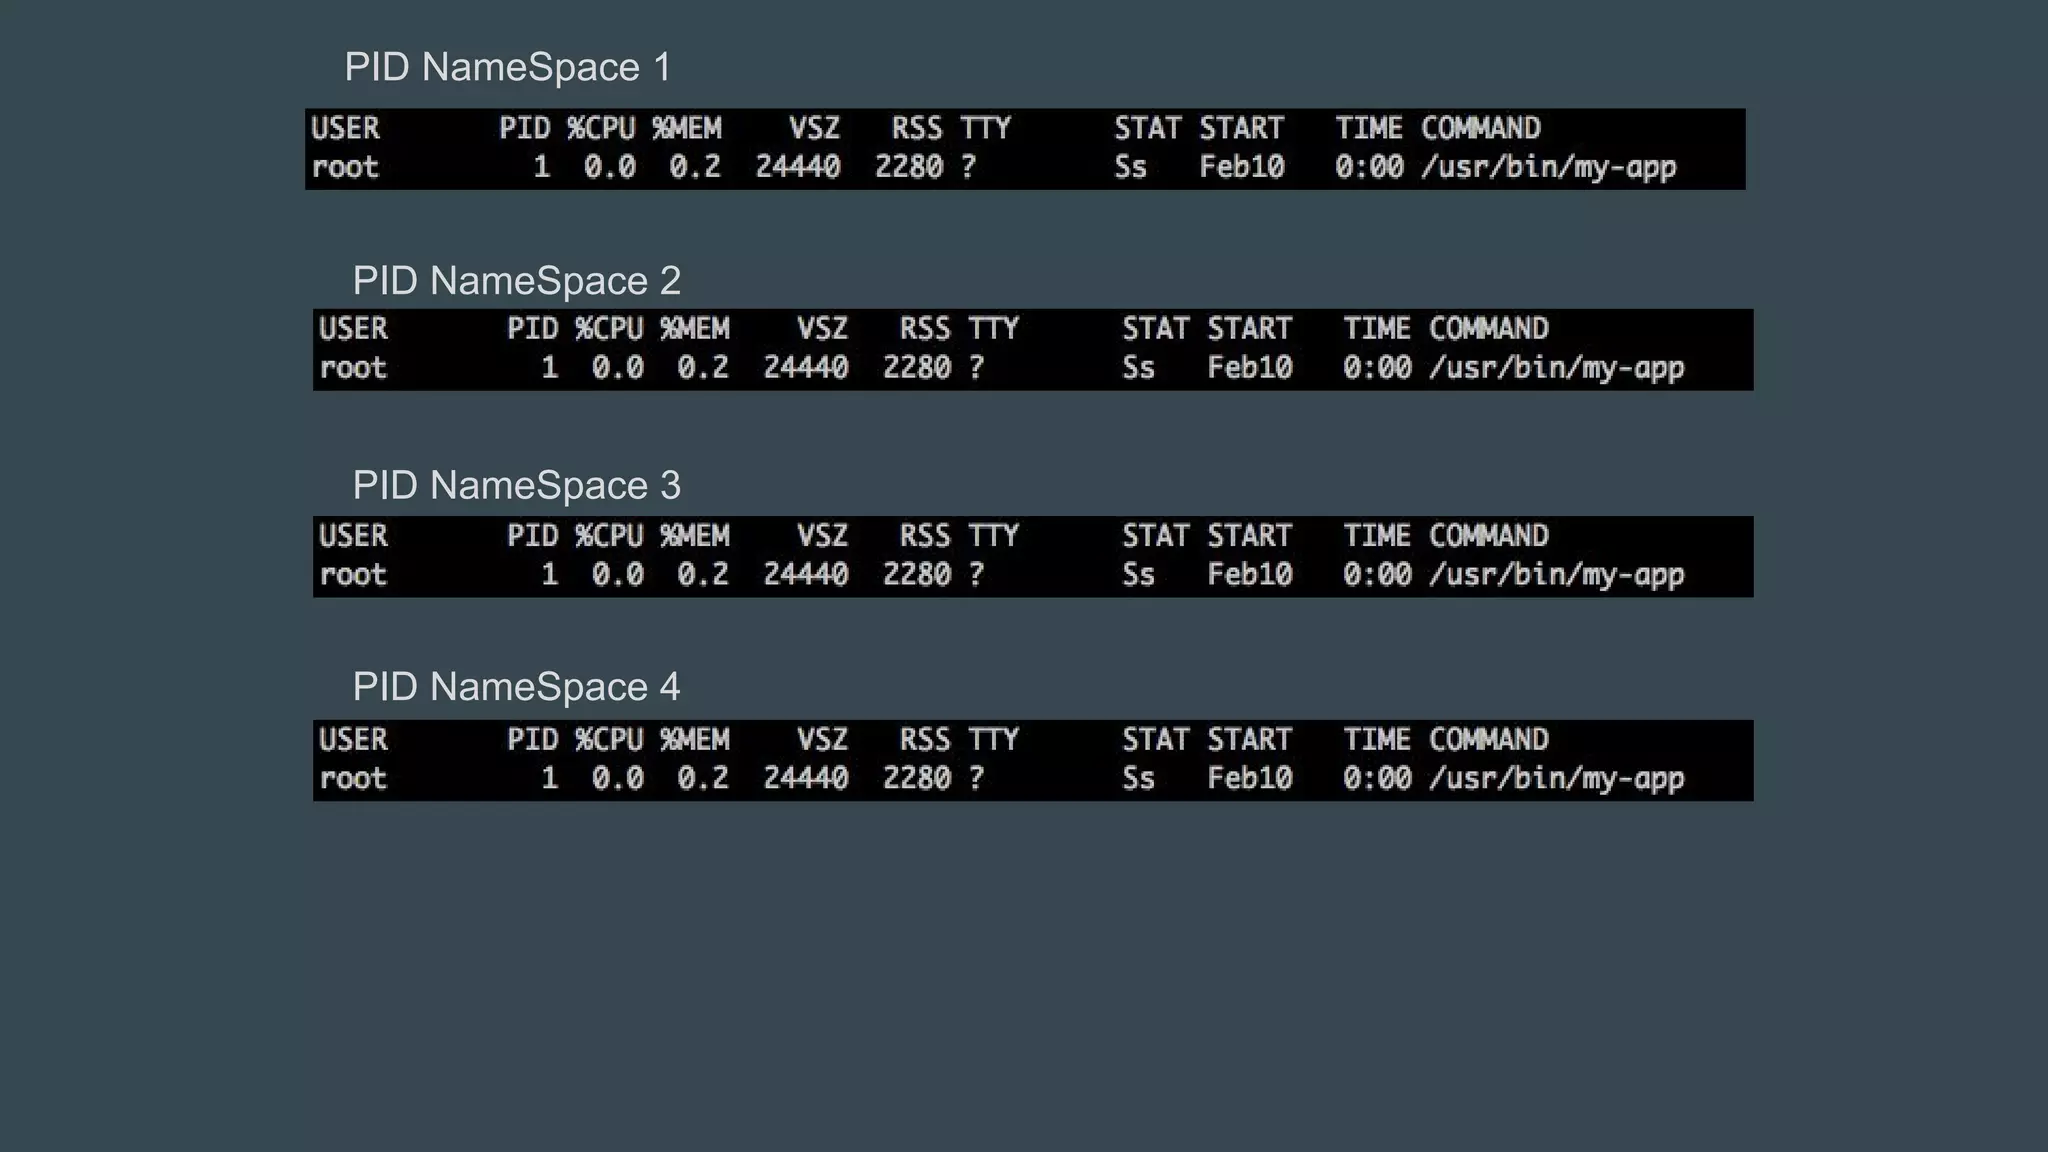Click STAT value Ss in NameSpace 3
Screen dimensions: 2048x1152
point(1139,575)
